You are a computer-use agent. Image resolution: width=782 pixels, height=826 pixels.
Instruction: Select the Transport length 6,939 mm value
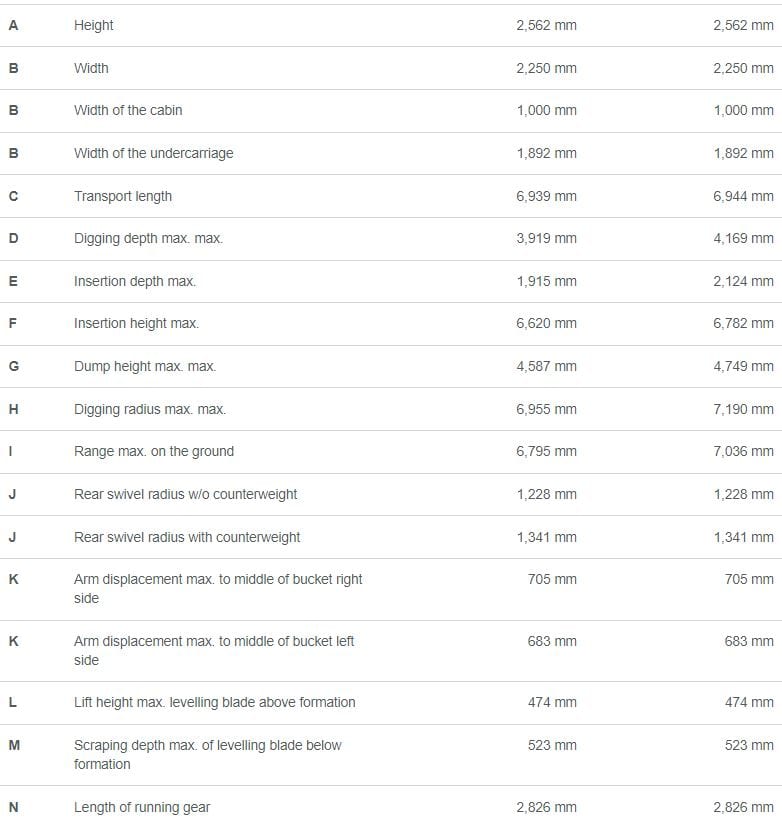click(546, 196)
